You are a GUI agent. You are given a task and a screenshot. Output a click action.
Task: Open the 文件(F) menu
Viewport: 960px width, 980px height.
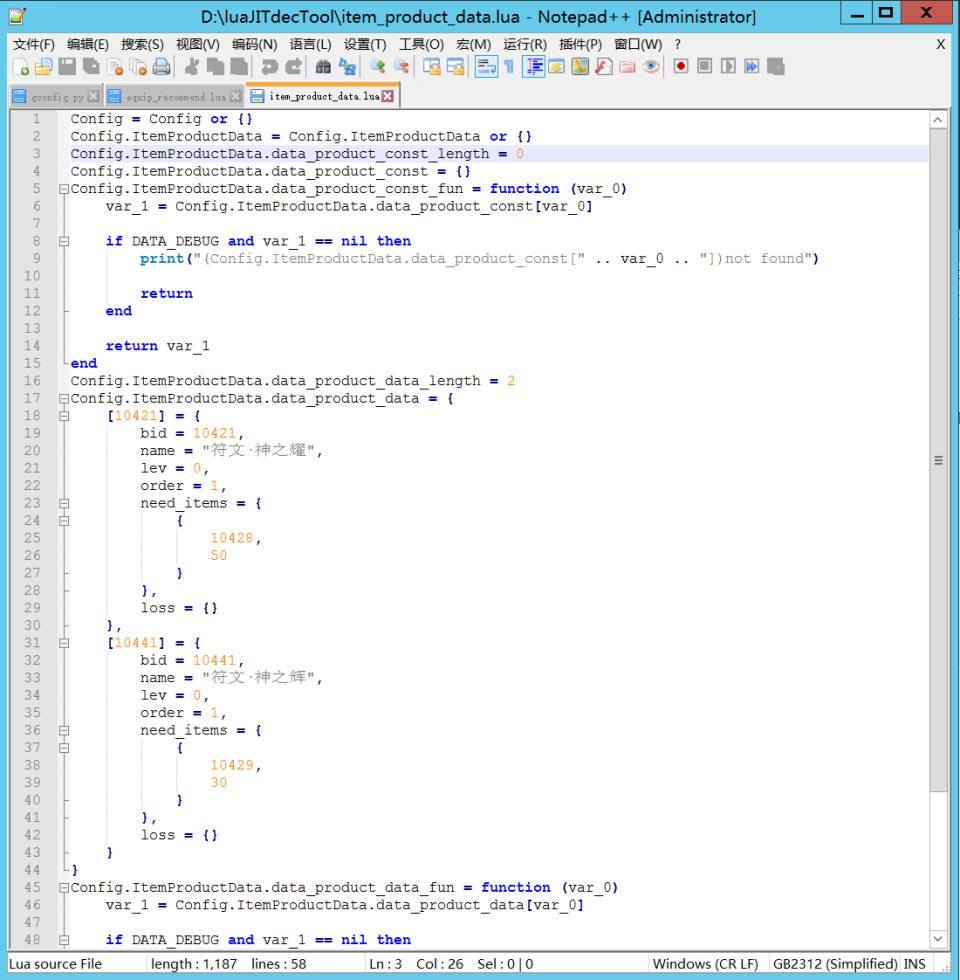34,44
